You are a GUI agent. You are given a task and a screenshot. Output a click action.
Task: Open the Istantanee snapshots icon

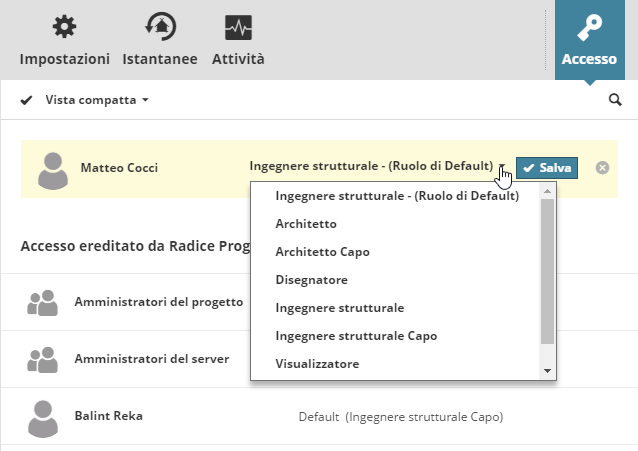click(x=160, y=27)
